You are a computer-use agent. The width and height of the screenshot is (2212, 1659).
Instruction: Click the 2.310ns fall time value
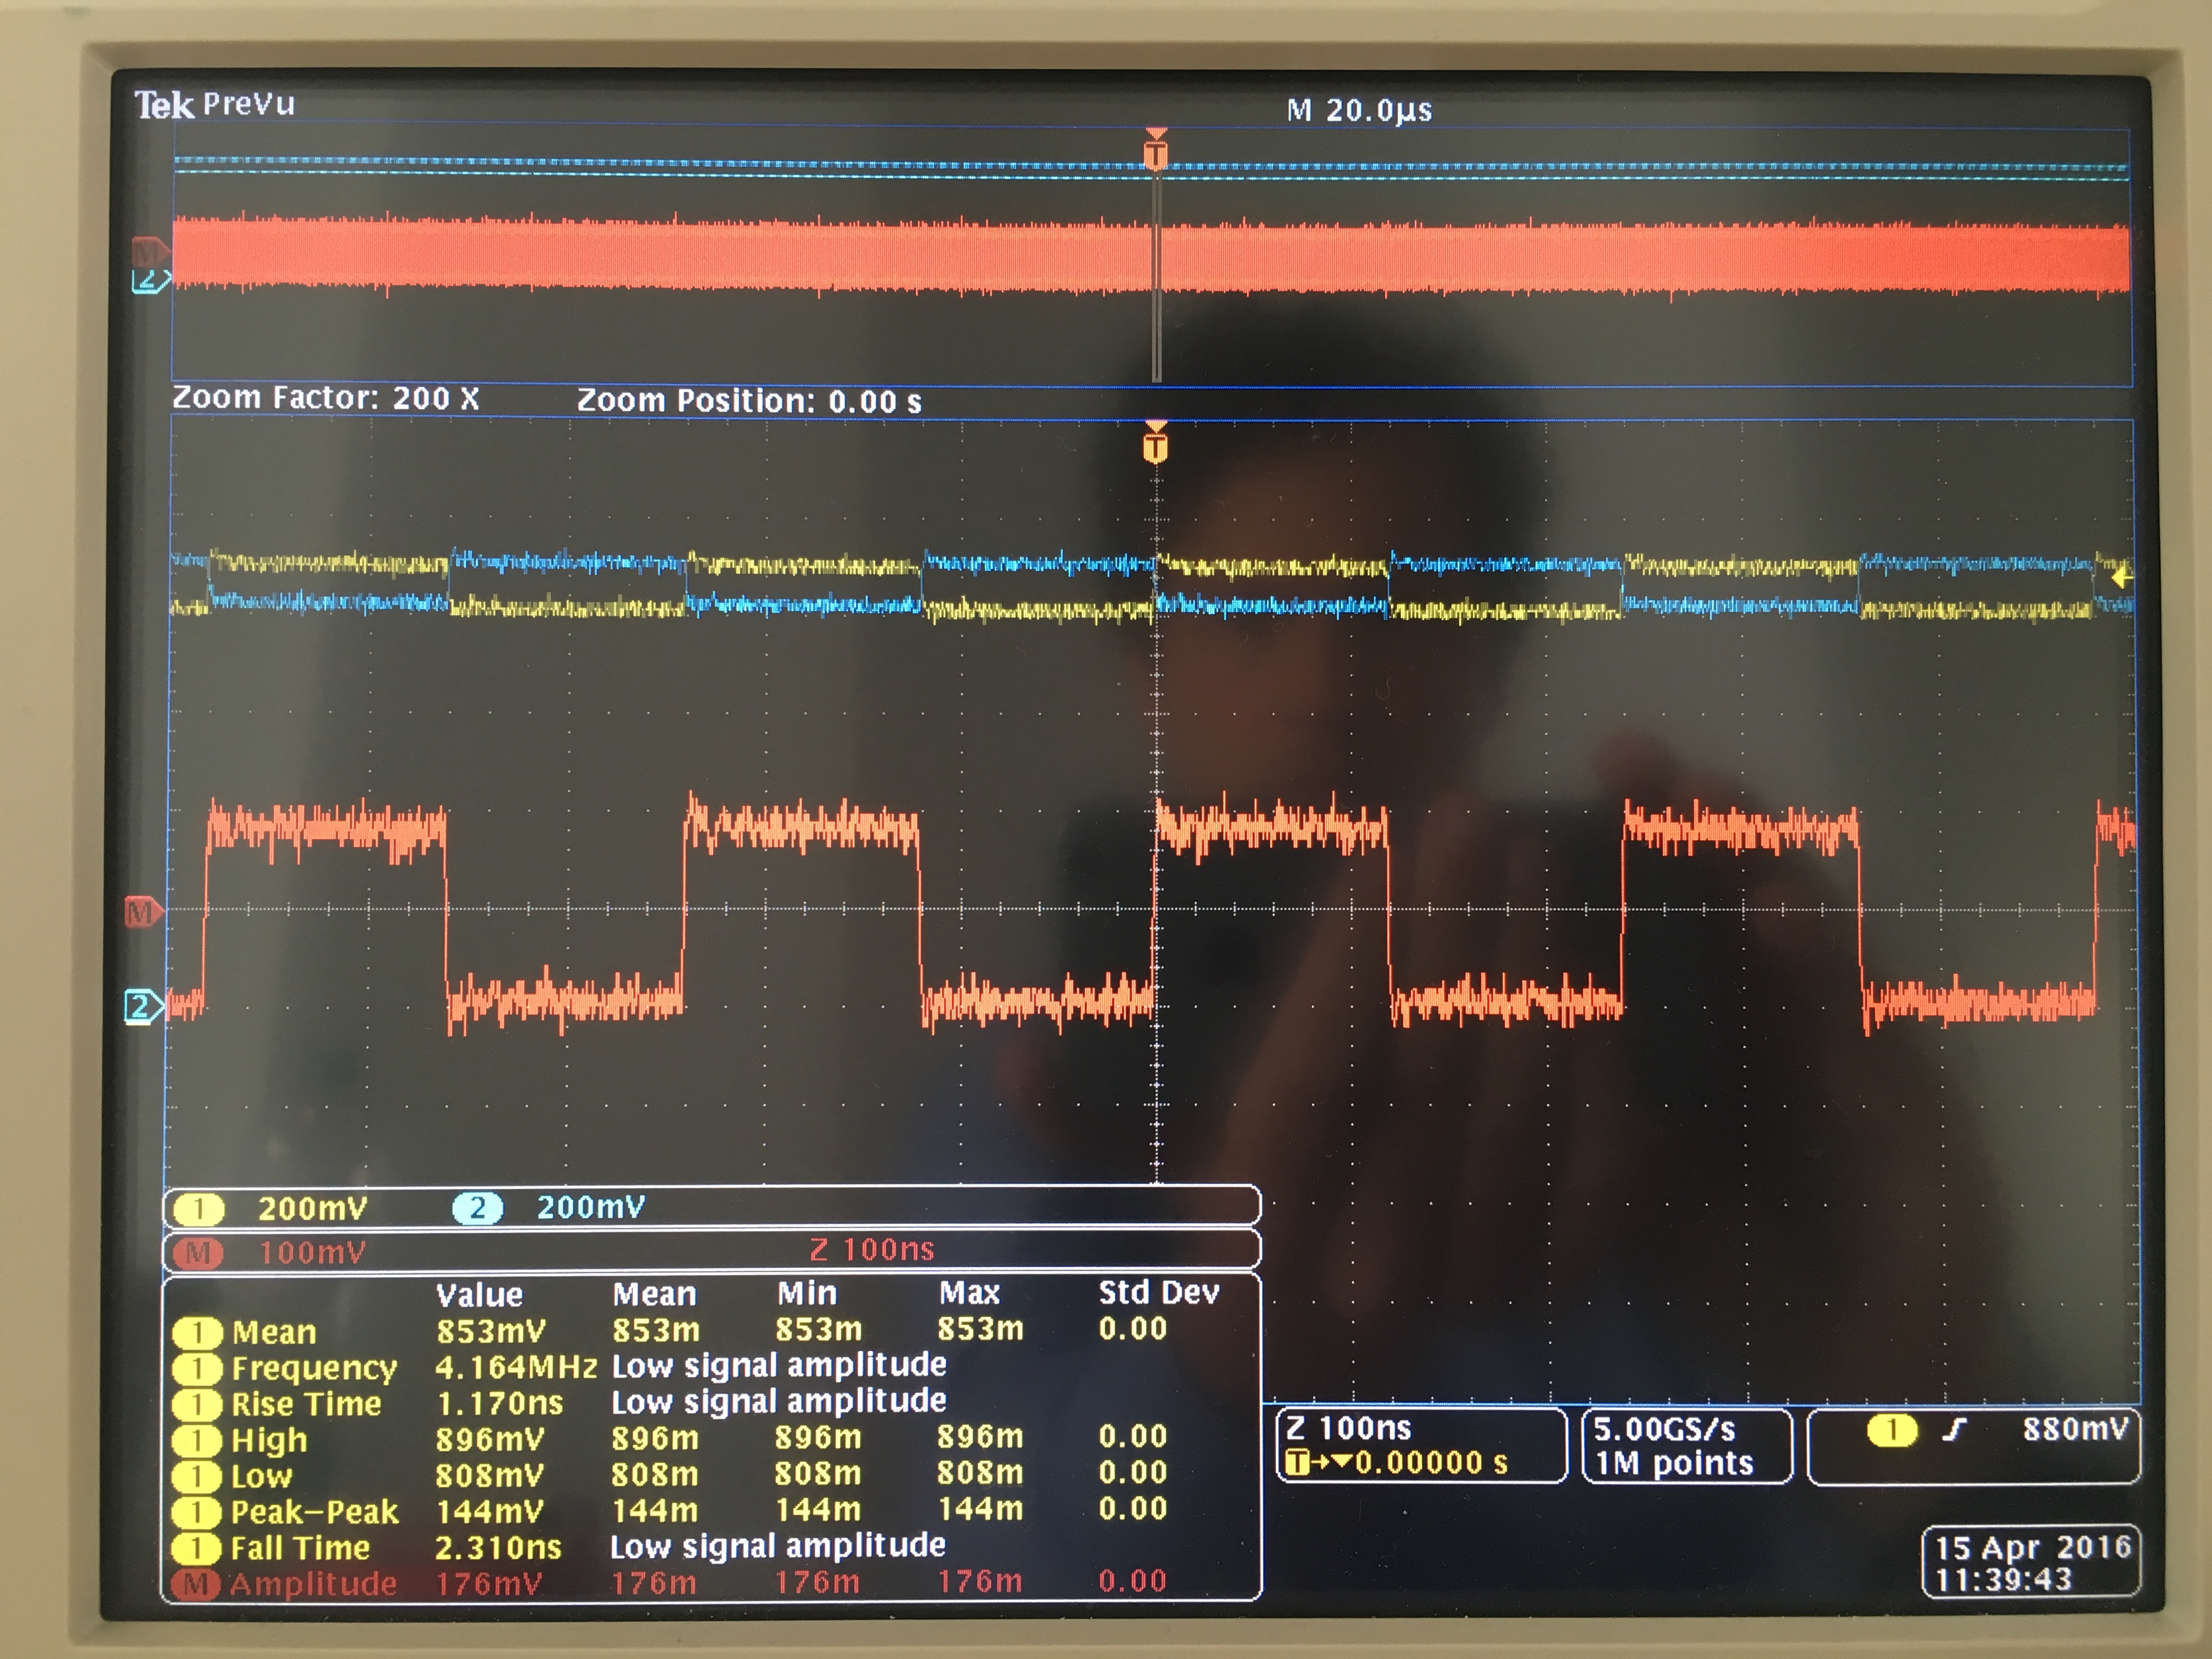498,1548
